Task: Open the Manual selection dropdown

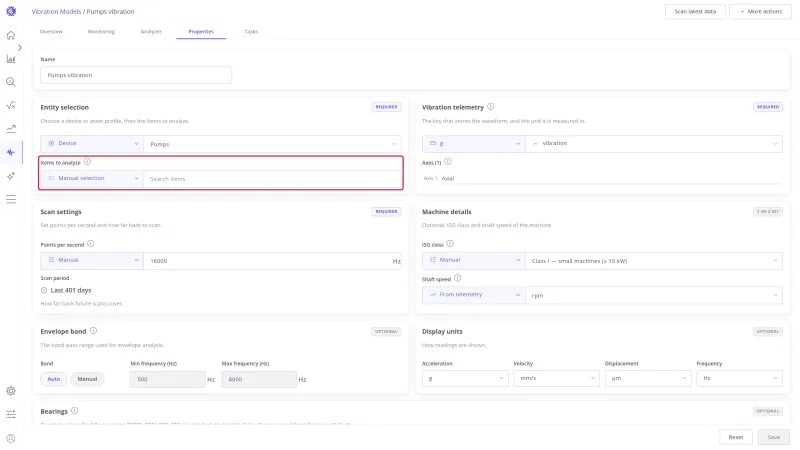Action: click(92, 178)
